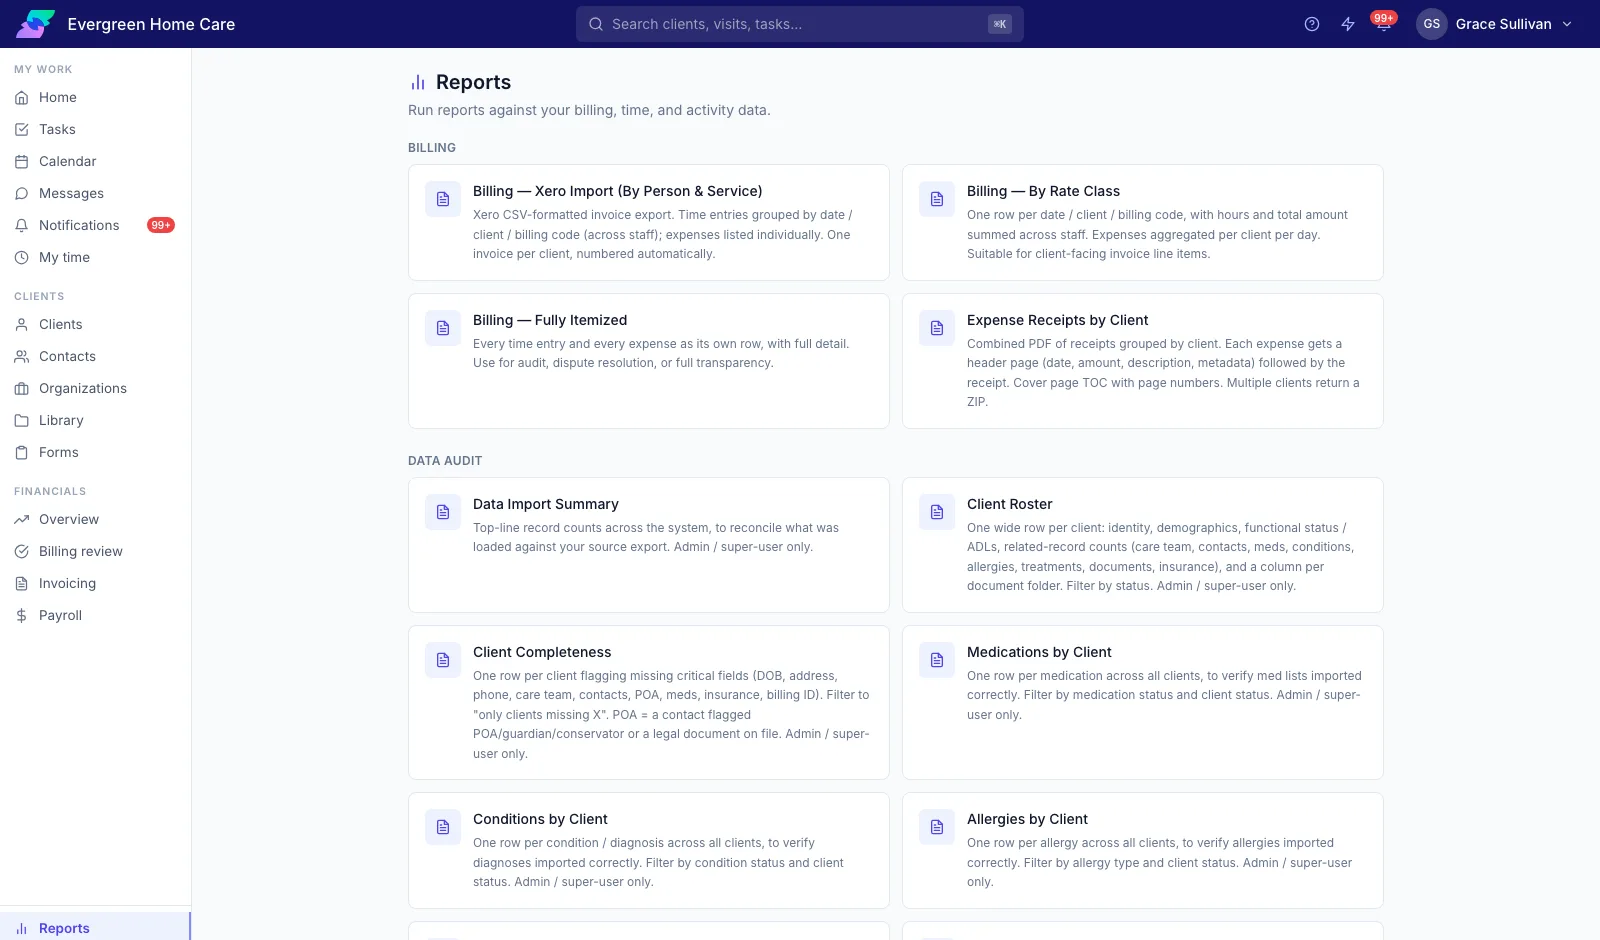
Task: Click the document icon on Client Roster card
Action: (x=937, y=512)
